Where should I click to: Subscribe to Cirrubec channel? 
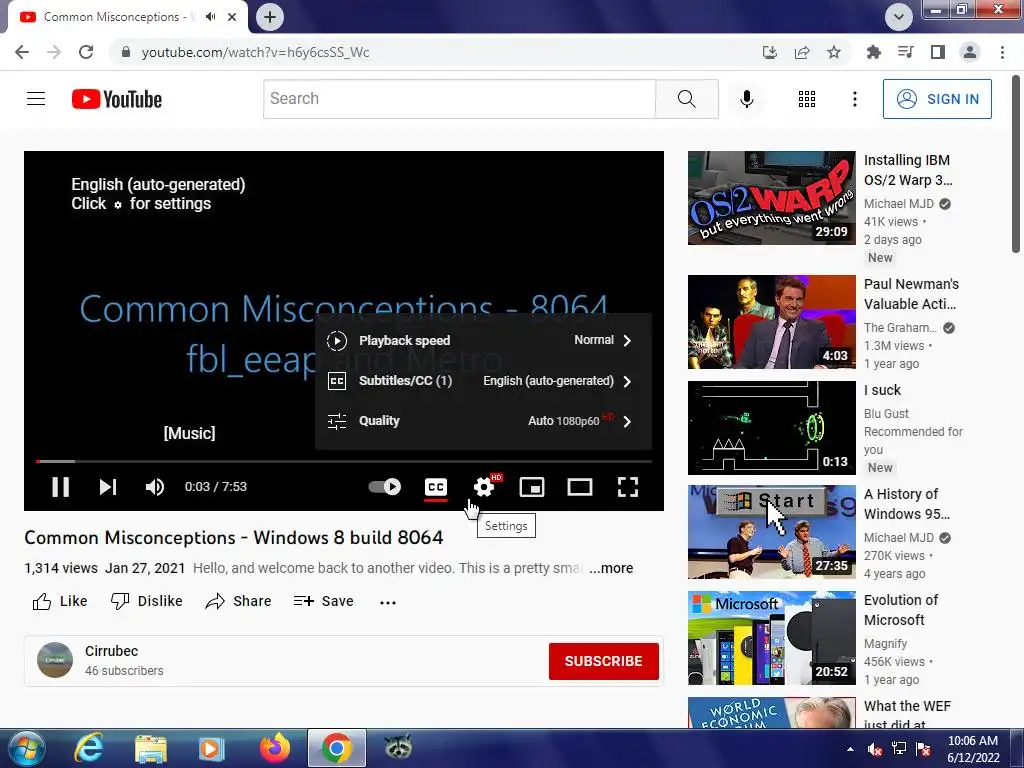[x=603, y=661]
